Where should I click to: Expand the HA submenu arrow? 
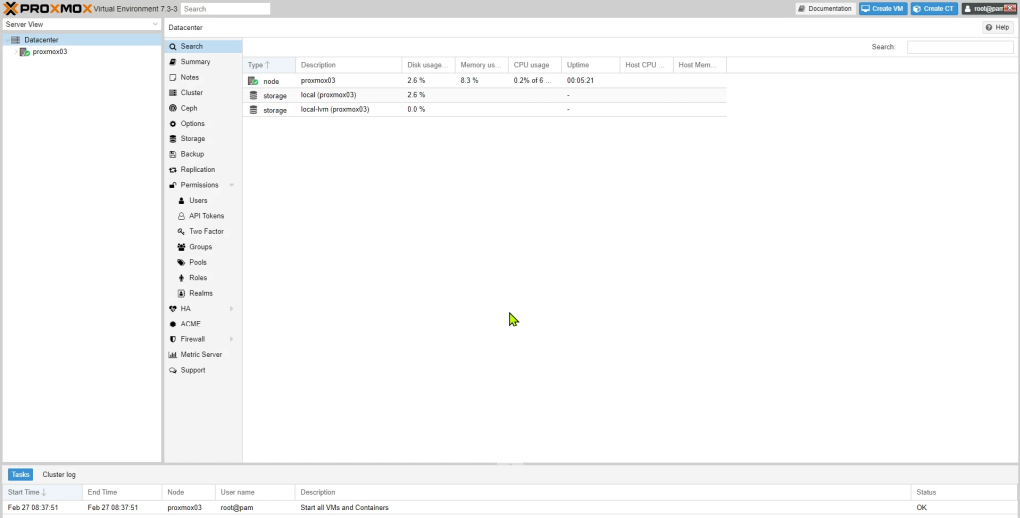pyautogui.click(x=232, y=309)
